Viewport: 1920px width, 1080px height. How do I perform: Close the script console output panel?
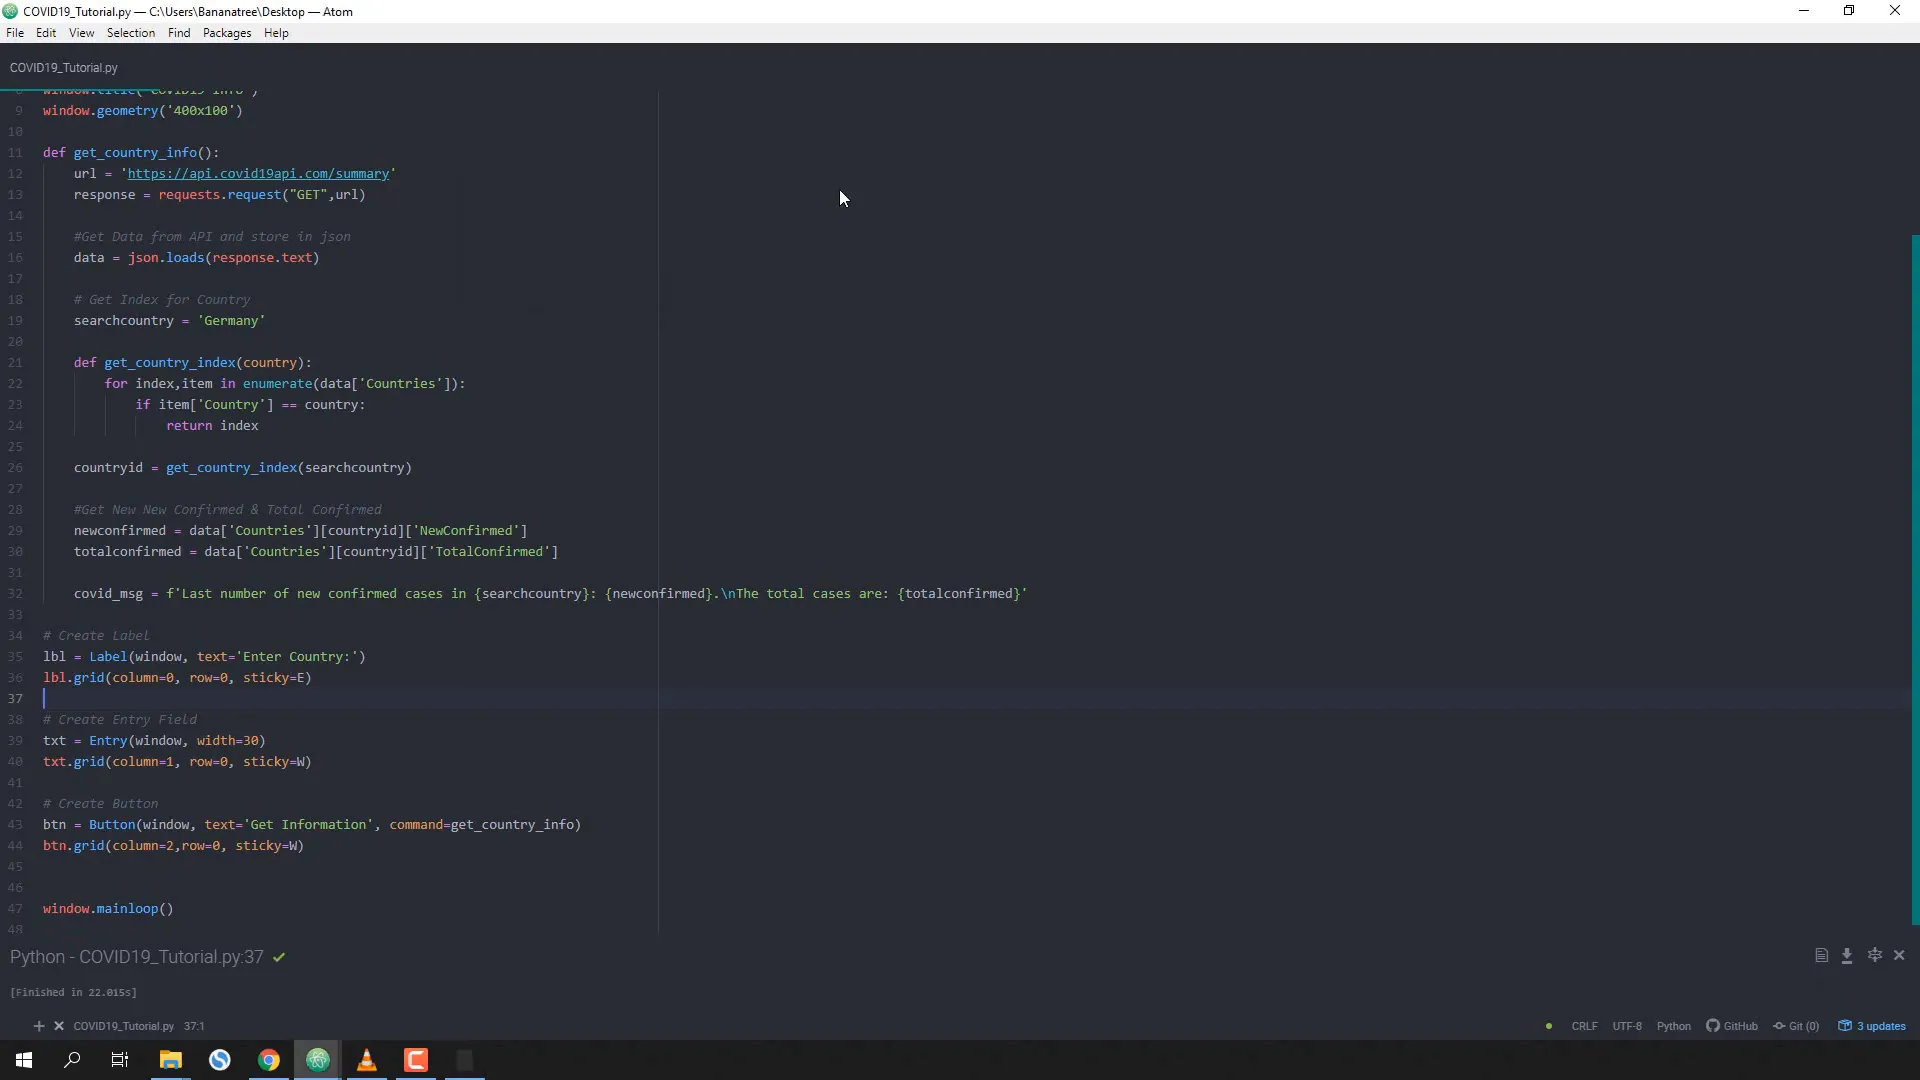[1899, 955]
